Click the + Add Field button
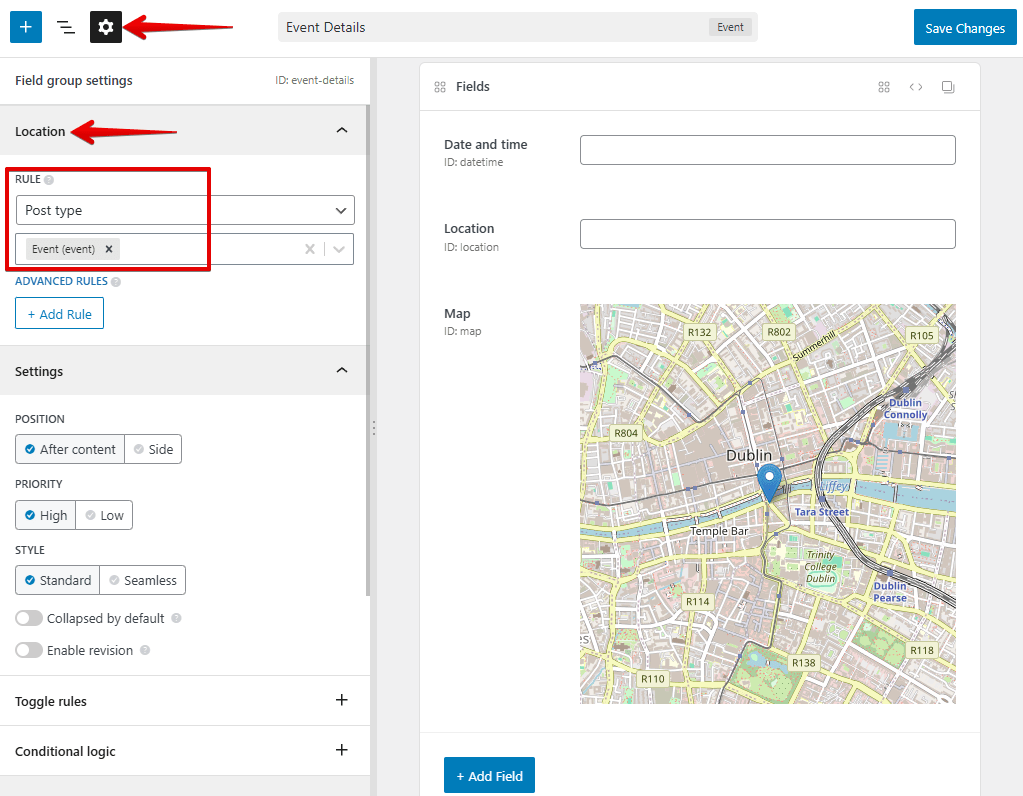Image resolution: width=1023 pixels, height=796 pixels. click(x=489, y=776)
